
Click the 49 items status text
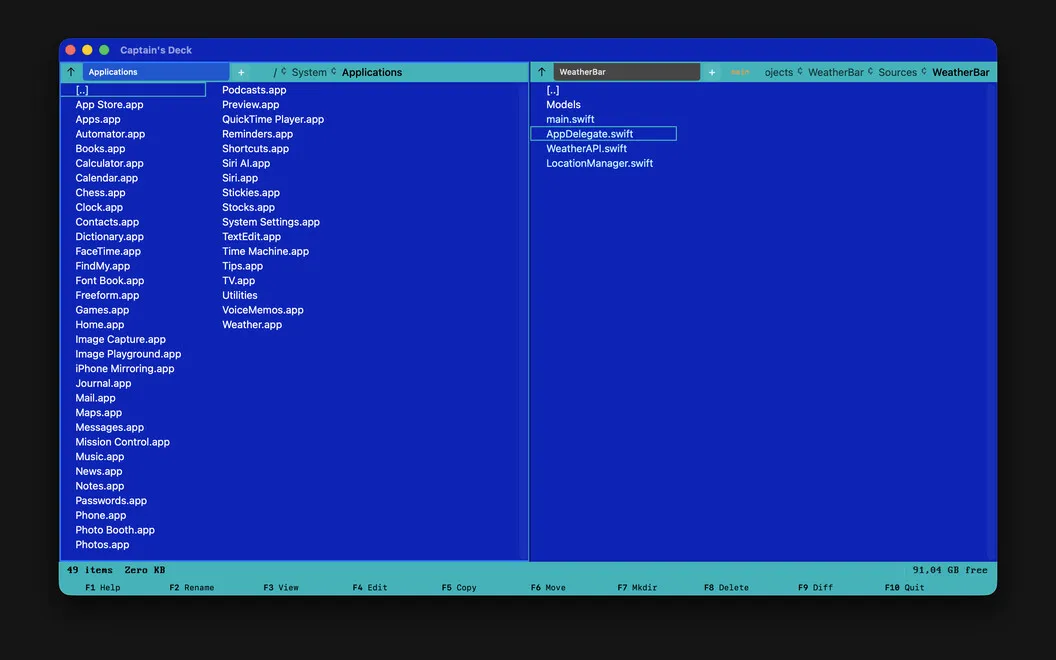[90, 570]
